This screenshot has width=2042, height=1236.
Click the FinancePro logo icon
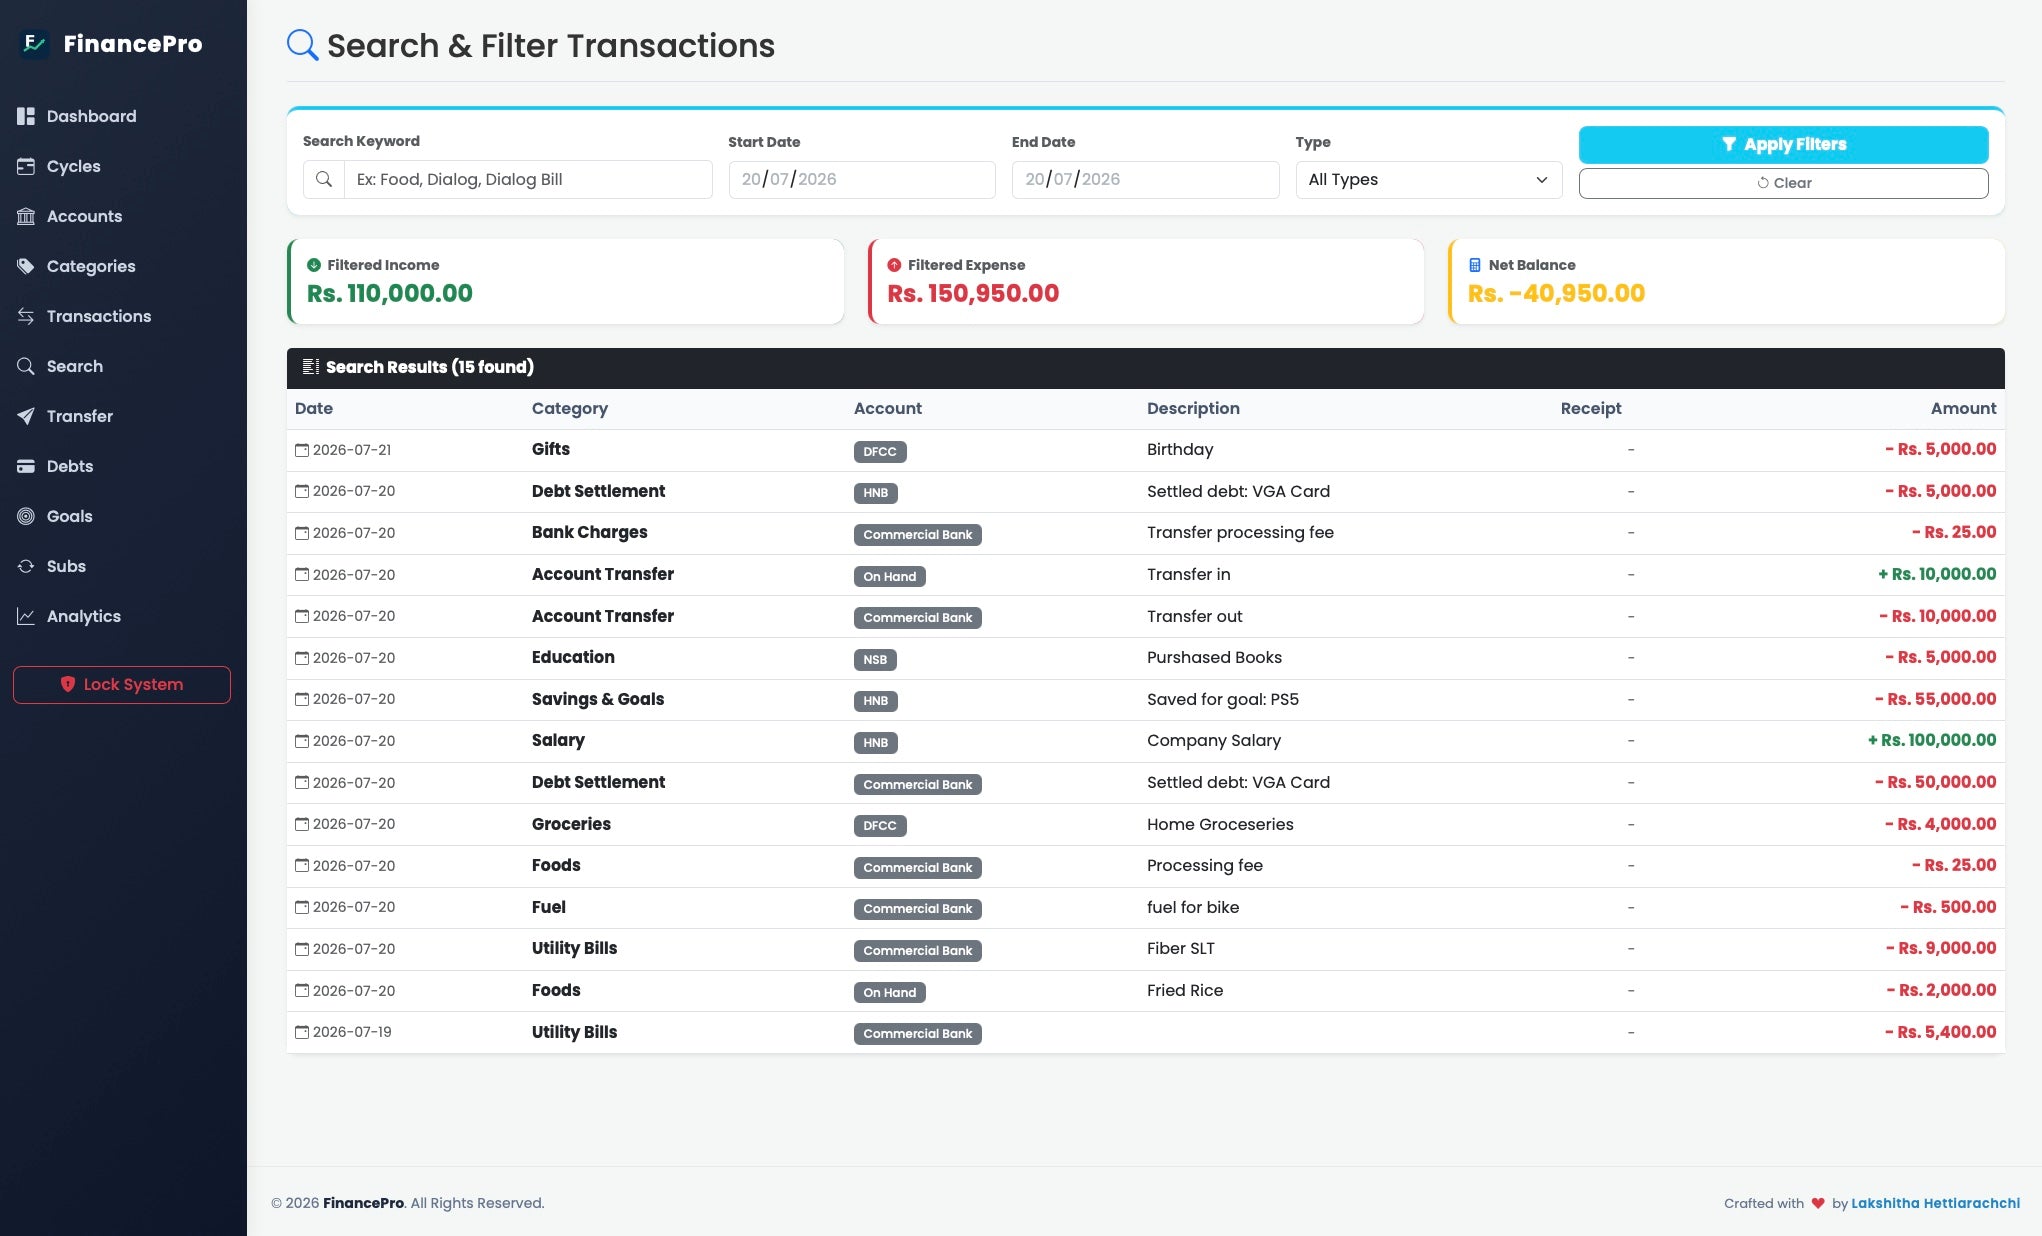tap(34, 43)
